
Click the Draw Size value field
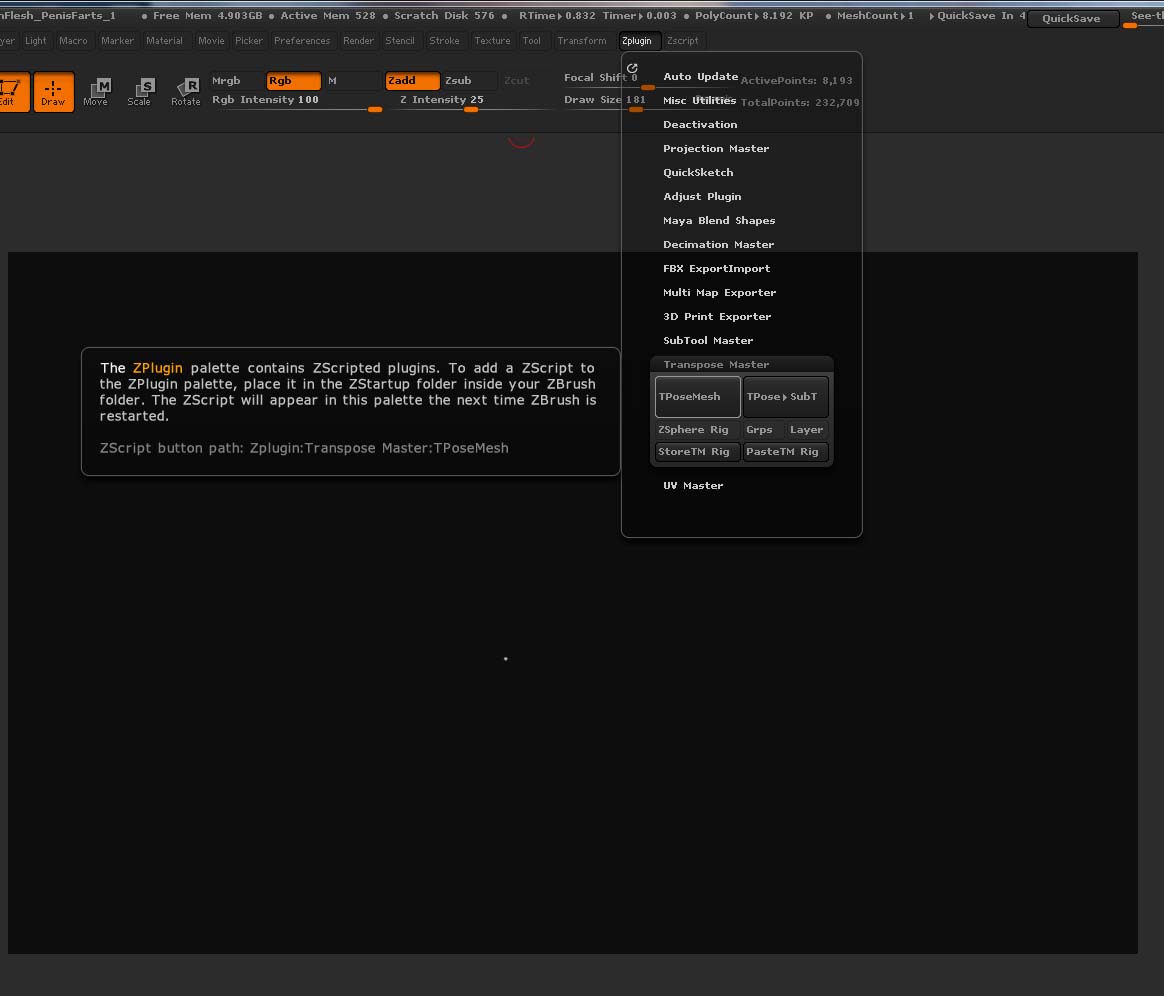(x=637, y=100)
